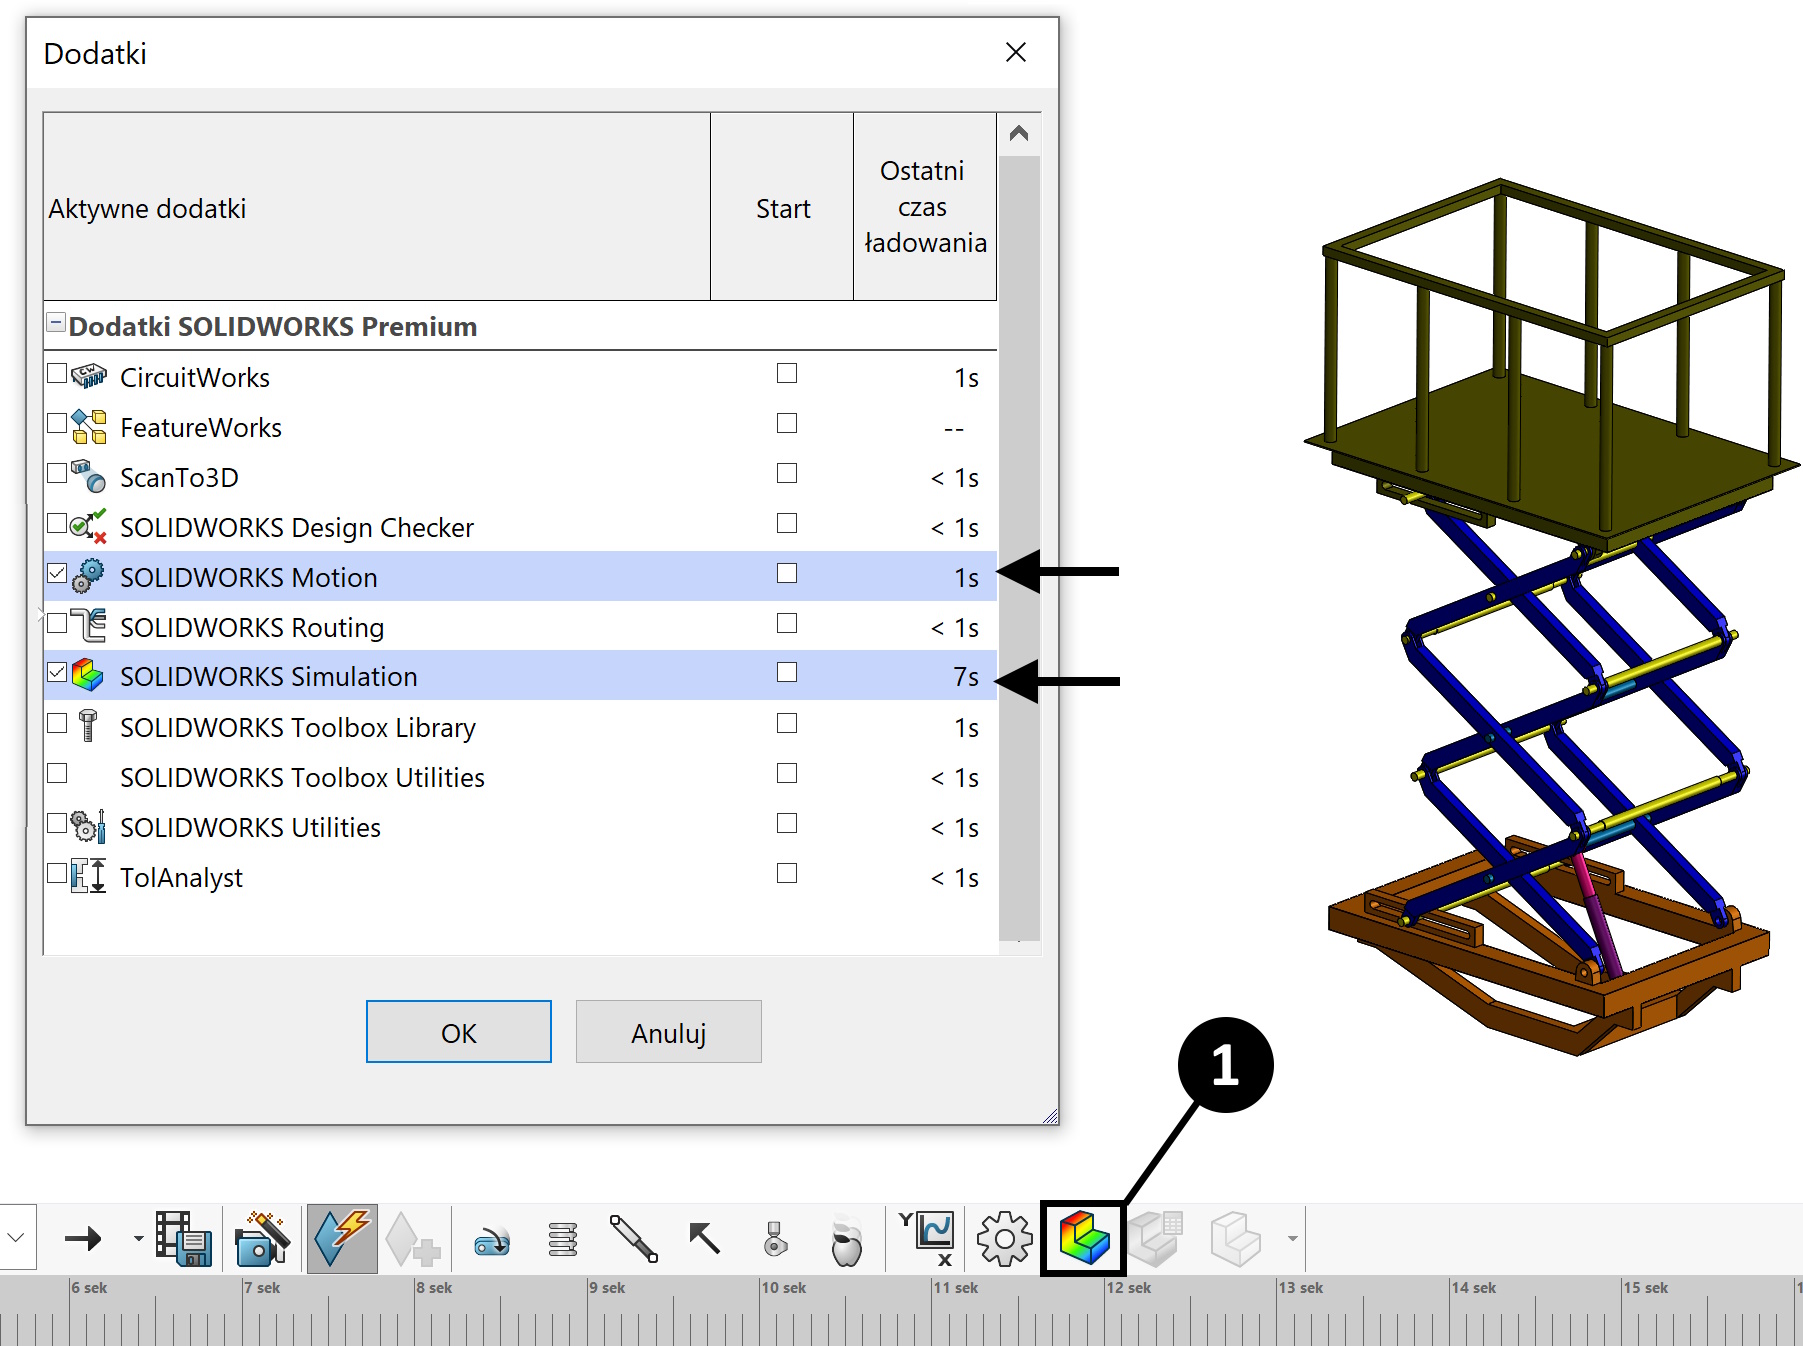This screenshot has height=1346, width=1803.
Task: Check the Start box for SOLIDWORKS Simulation
Action: click(x=787, y=672)
